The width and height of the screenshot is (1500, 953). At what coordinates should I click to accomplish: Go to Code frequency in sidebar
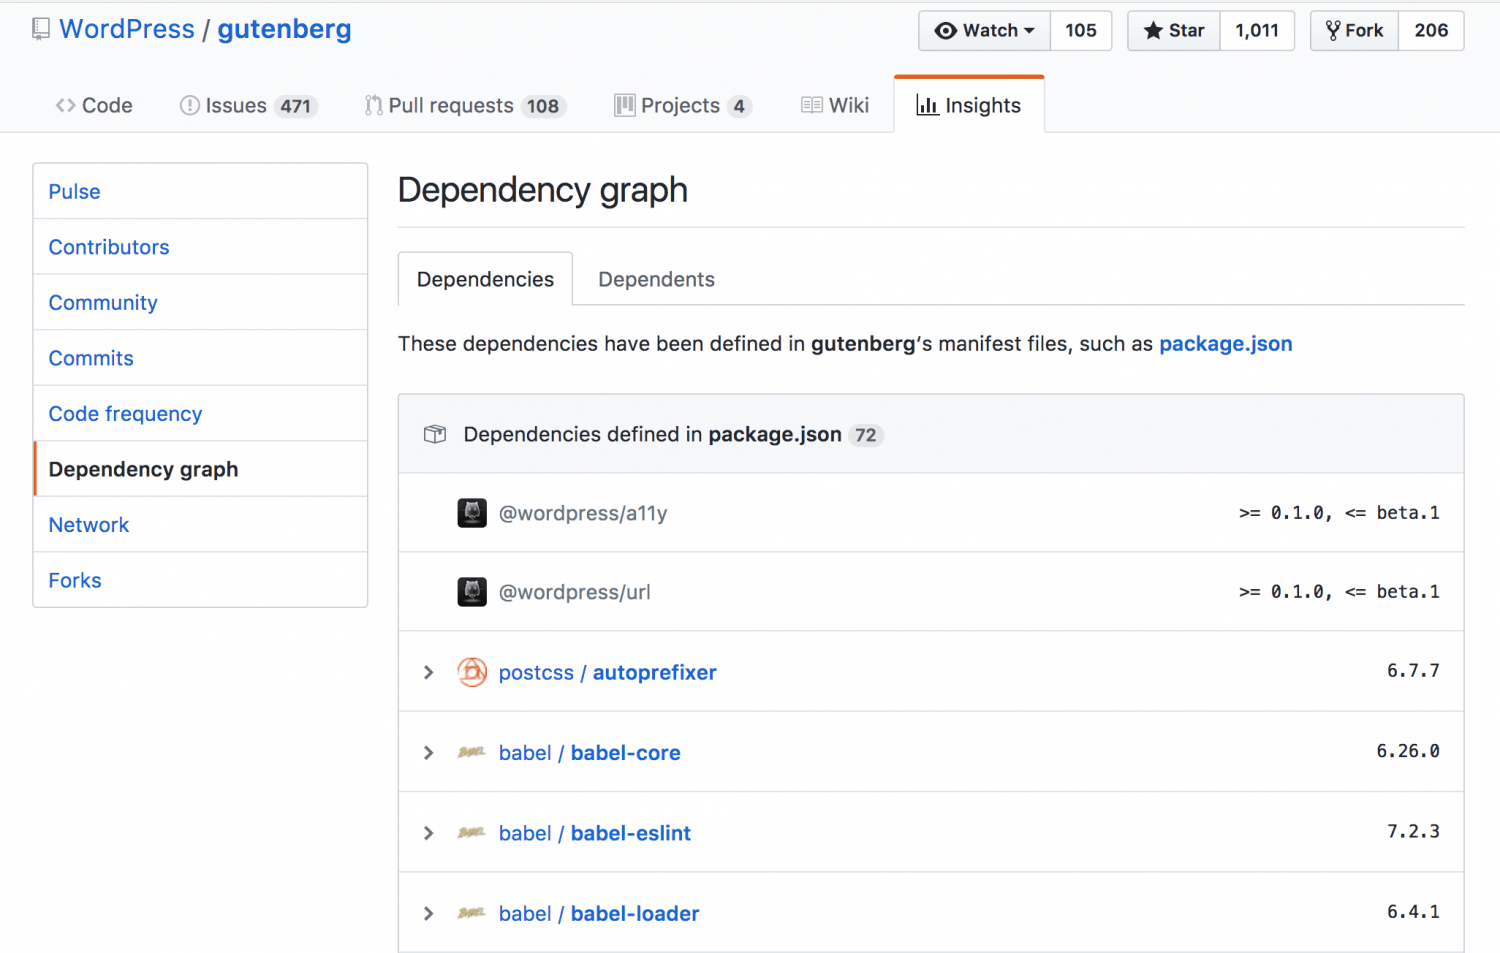[x=125, y=414]
